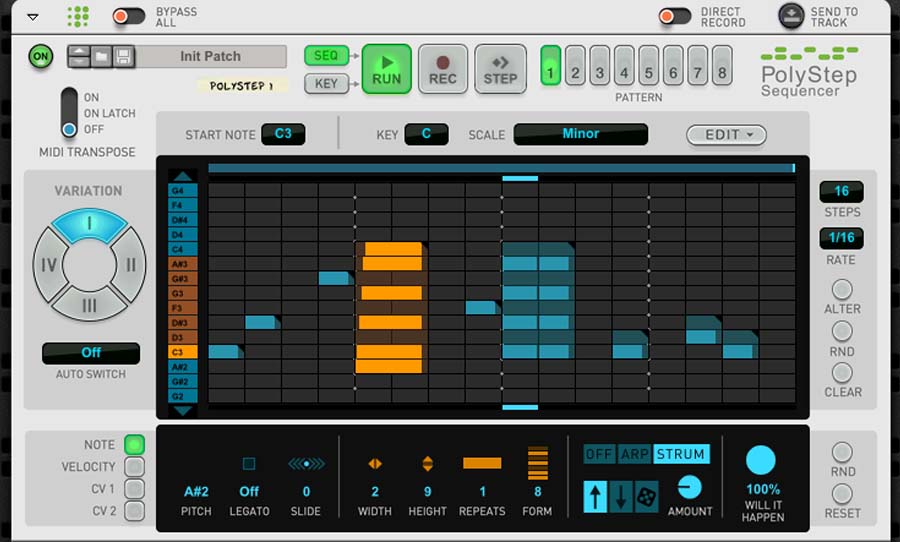Select pattern 2
This screenshot has width=900, height=542.
575,66
